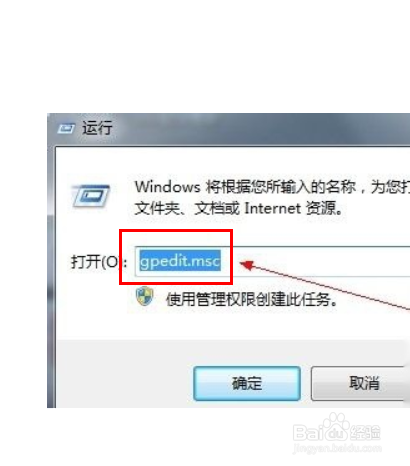Click the jingyan.baidu.com watermark URL
This screenshot has width=410, height=466.
coord(337,448)
